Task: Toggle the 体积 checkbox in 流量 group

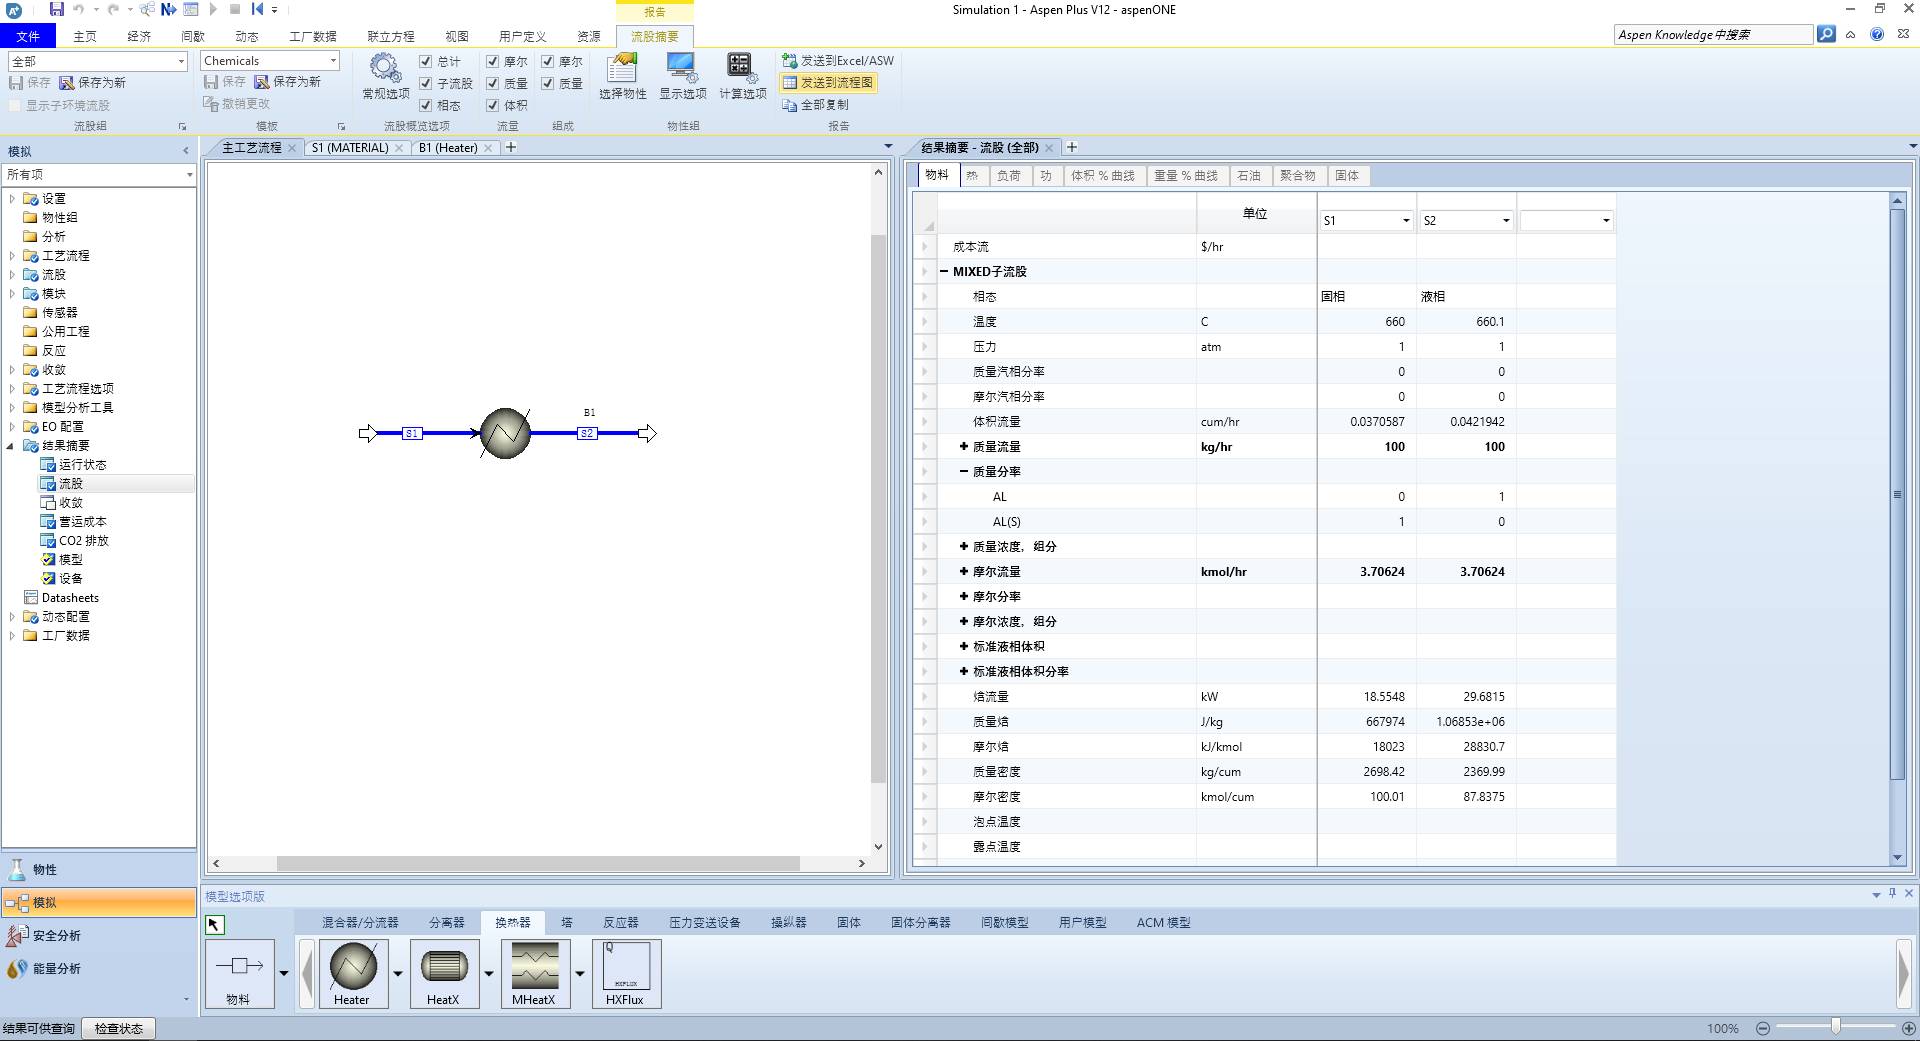Action: tap(493, 106)
